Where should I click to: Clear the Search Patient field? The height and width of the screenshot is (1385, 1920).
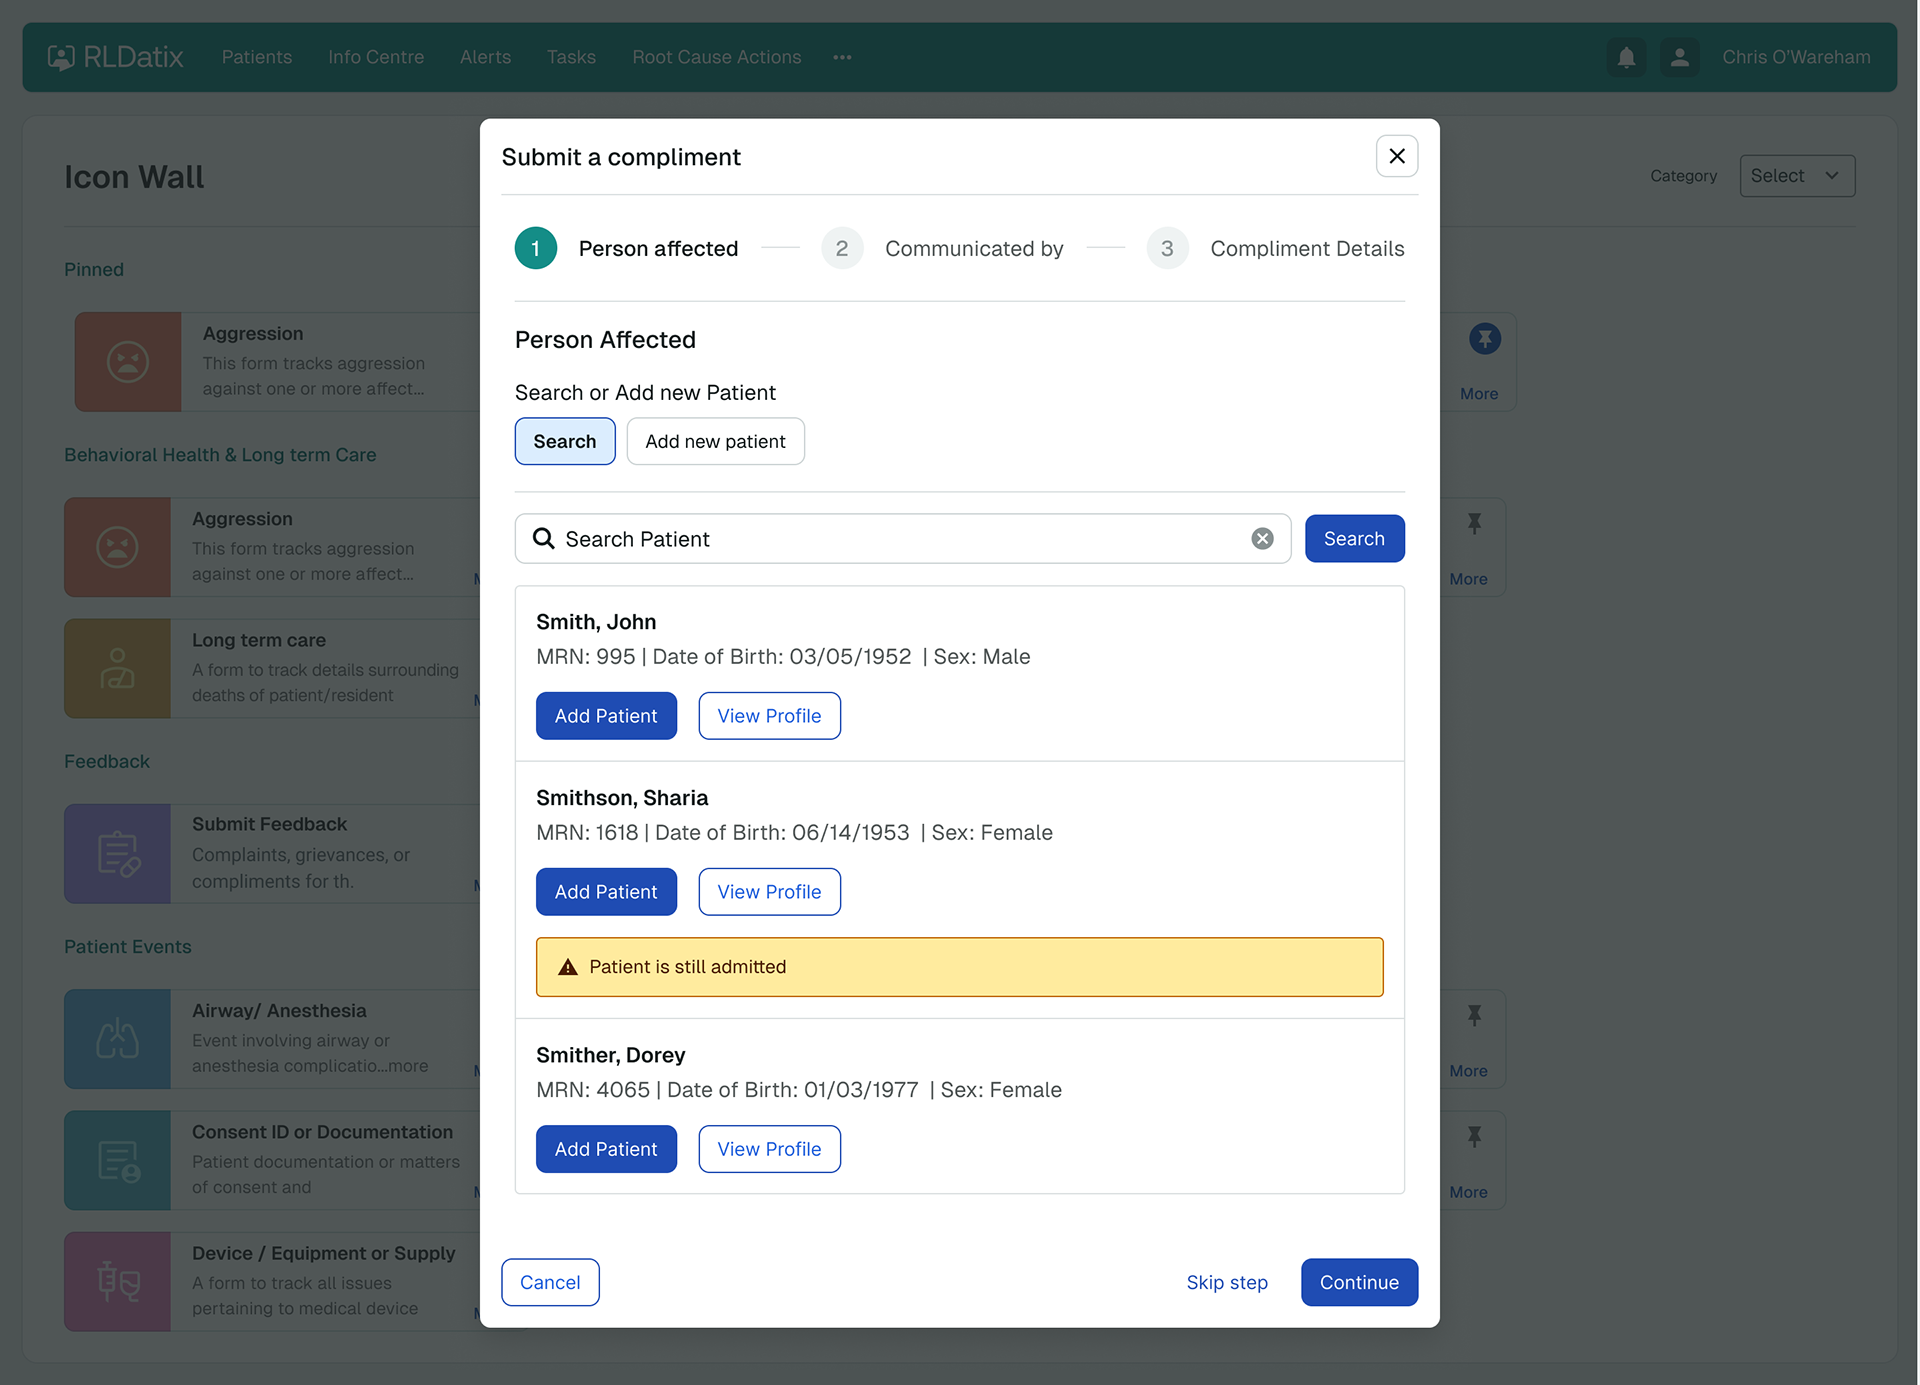1263,539
